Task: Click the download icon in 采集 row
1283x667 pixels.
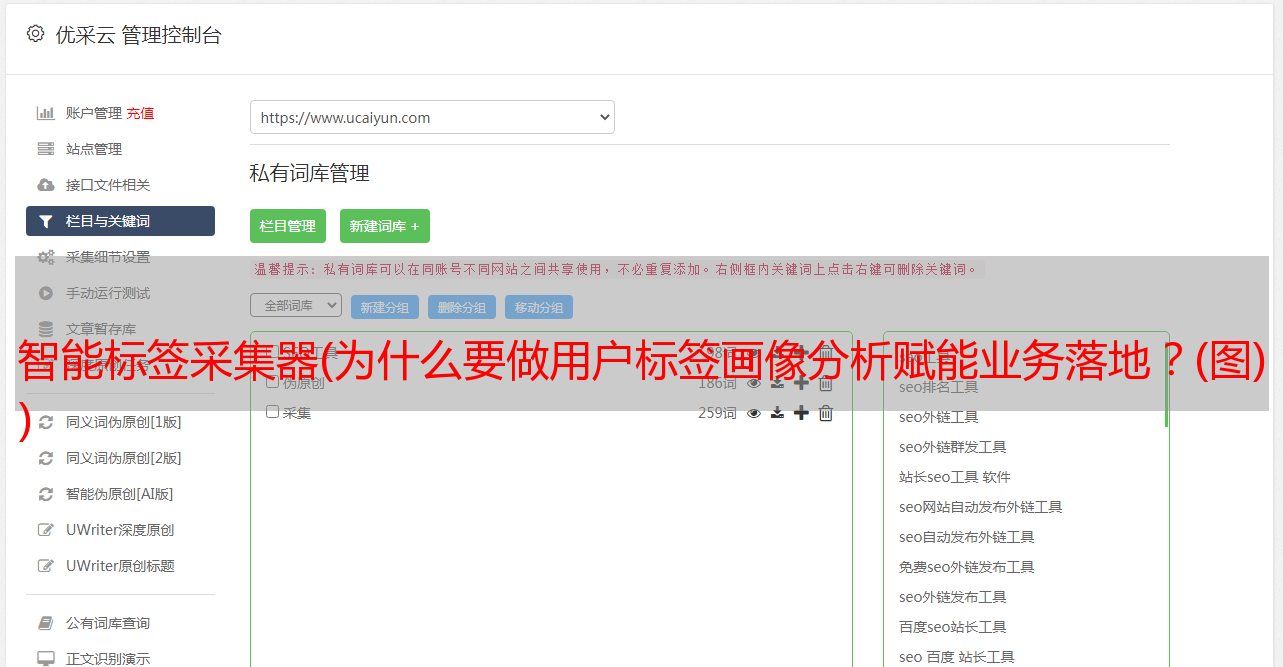Action: 777,413
